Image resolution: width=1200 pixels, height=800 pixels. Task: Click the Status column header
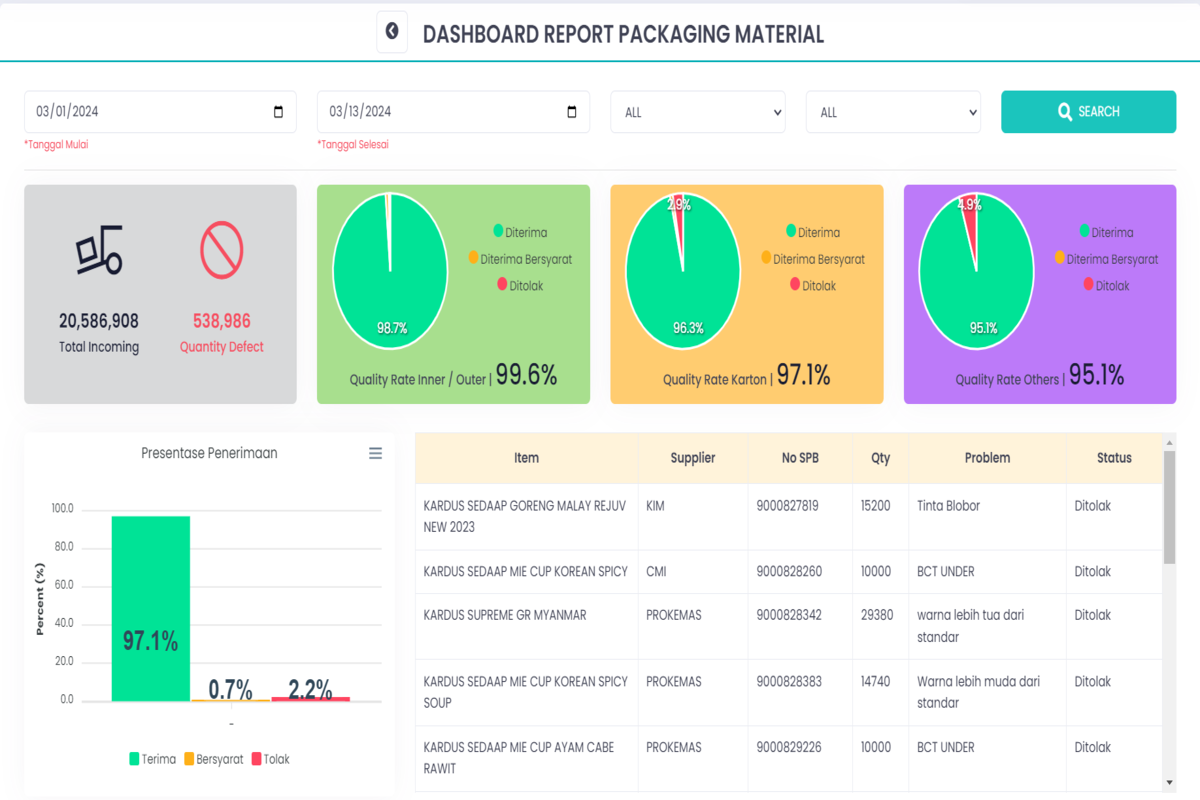pyautogui.click(x=1114, y=458)
